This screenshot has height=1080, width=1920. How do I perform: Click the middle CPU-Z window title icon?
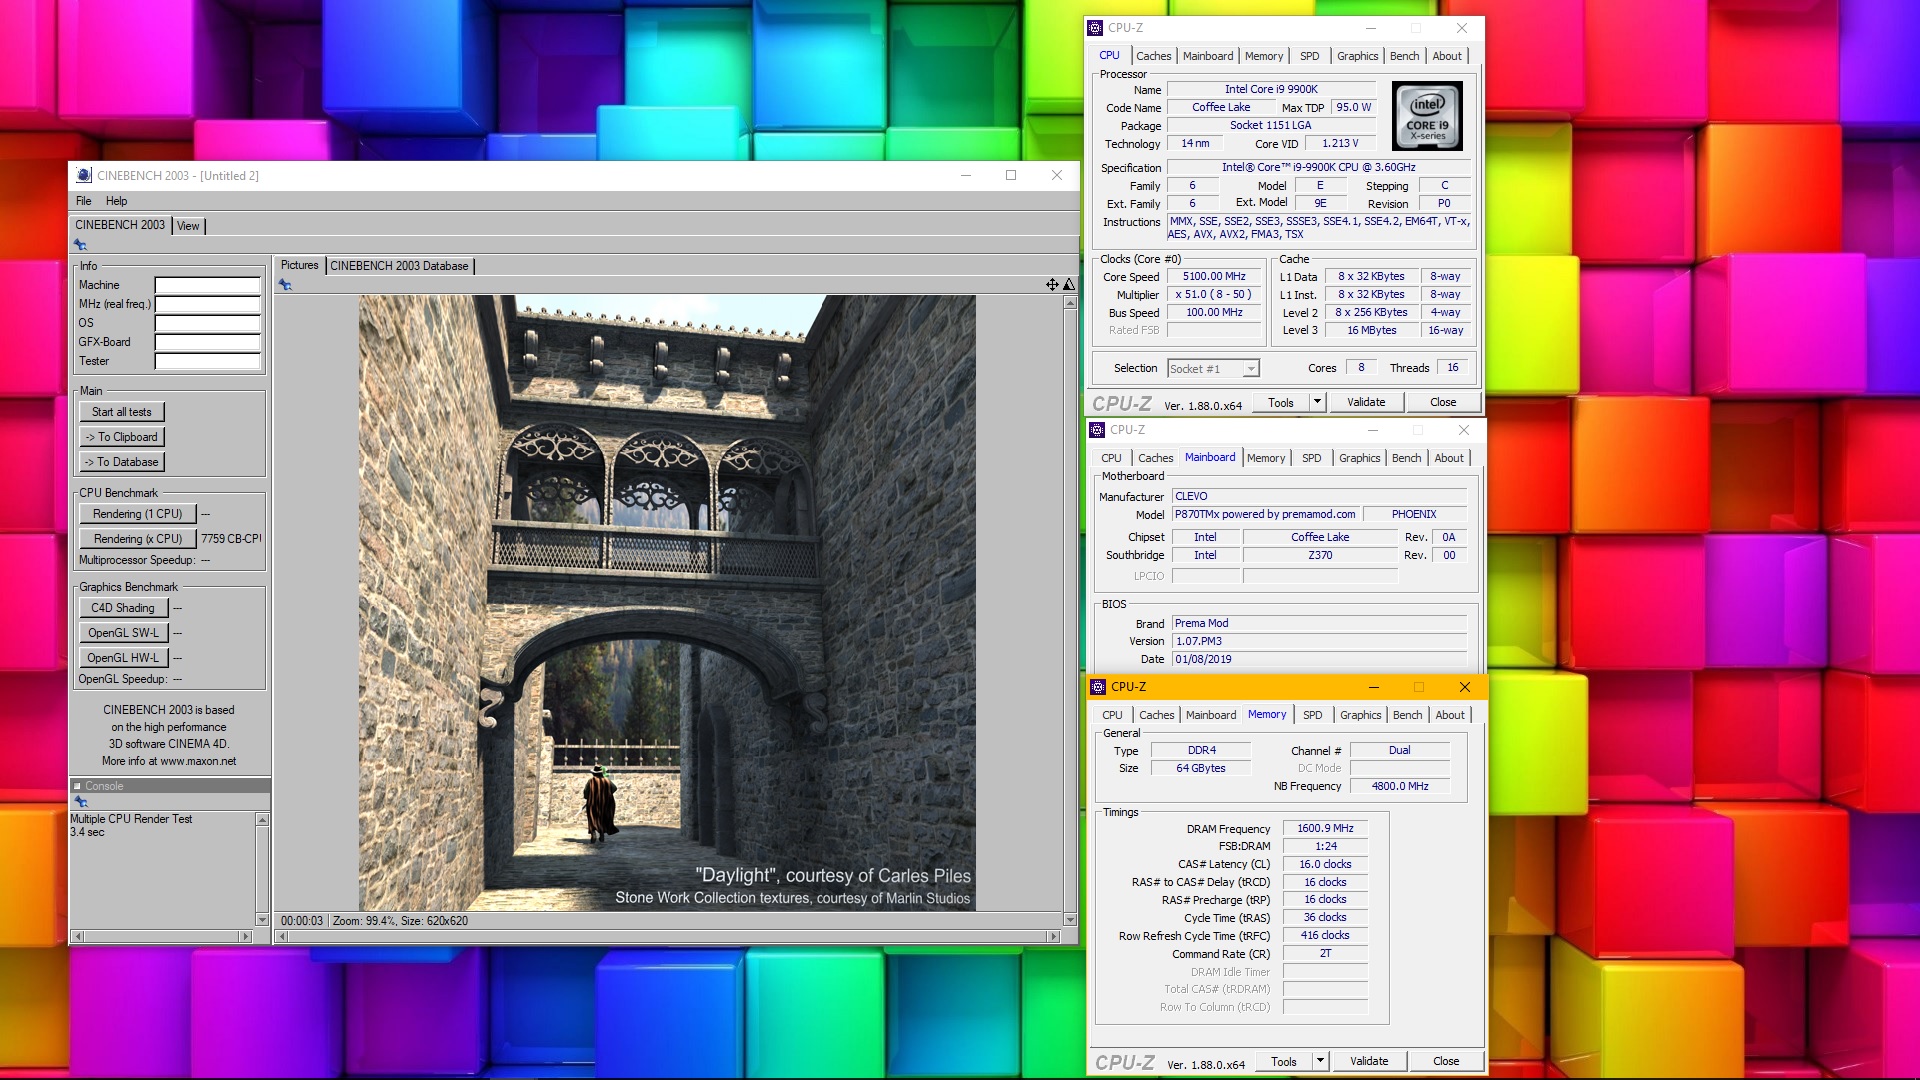tap(1098, 430)
